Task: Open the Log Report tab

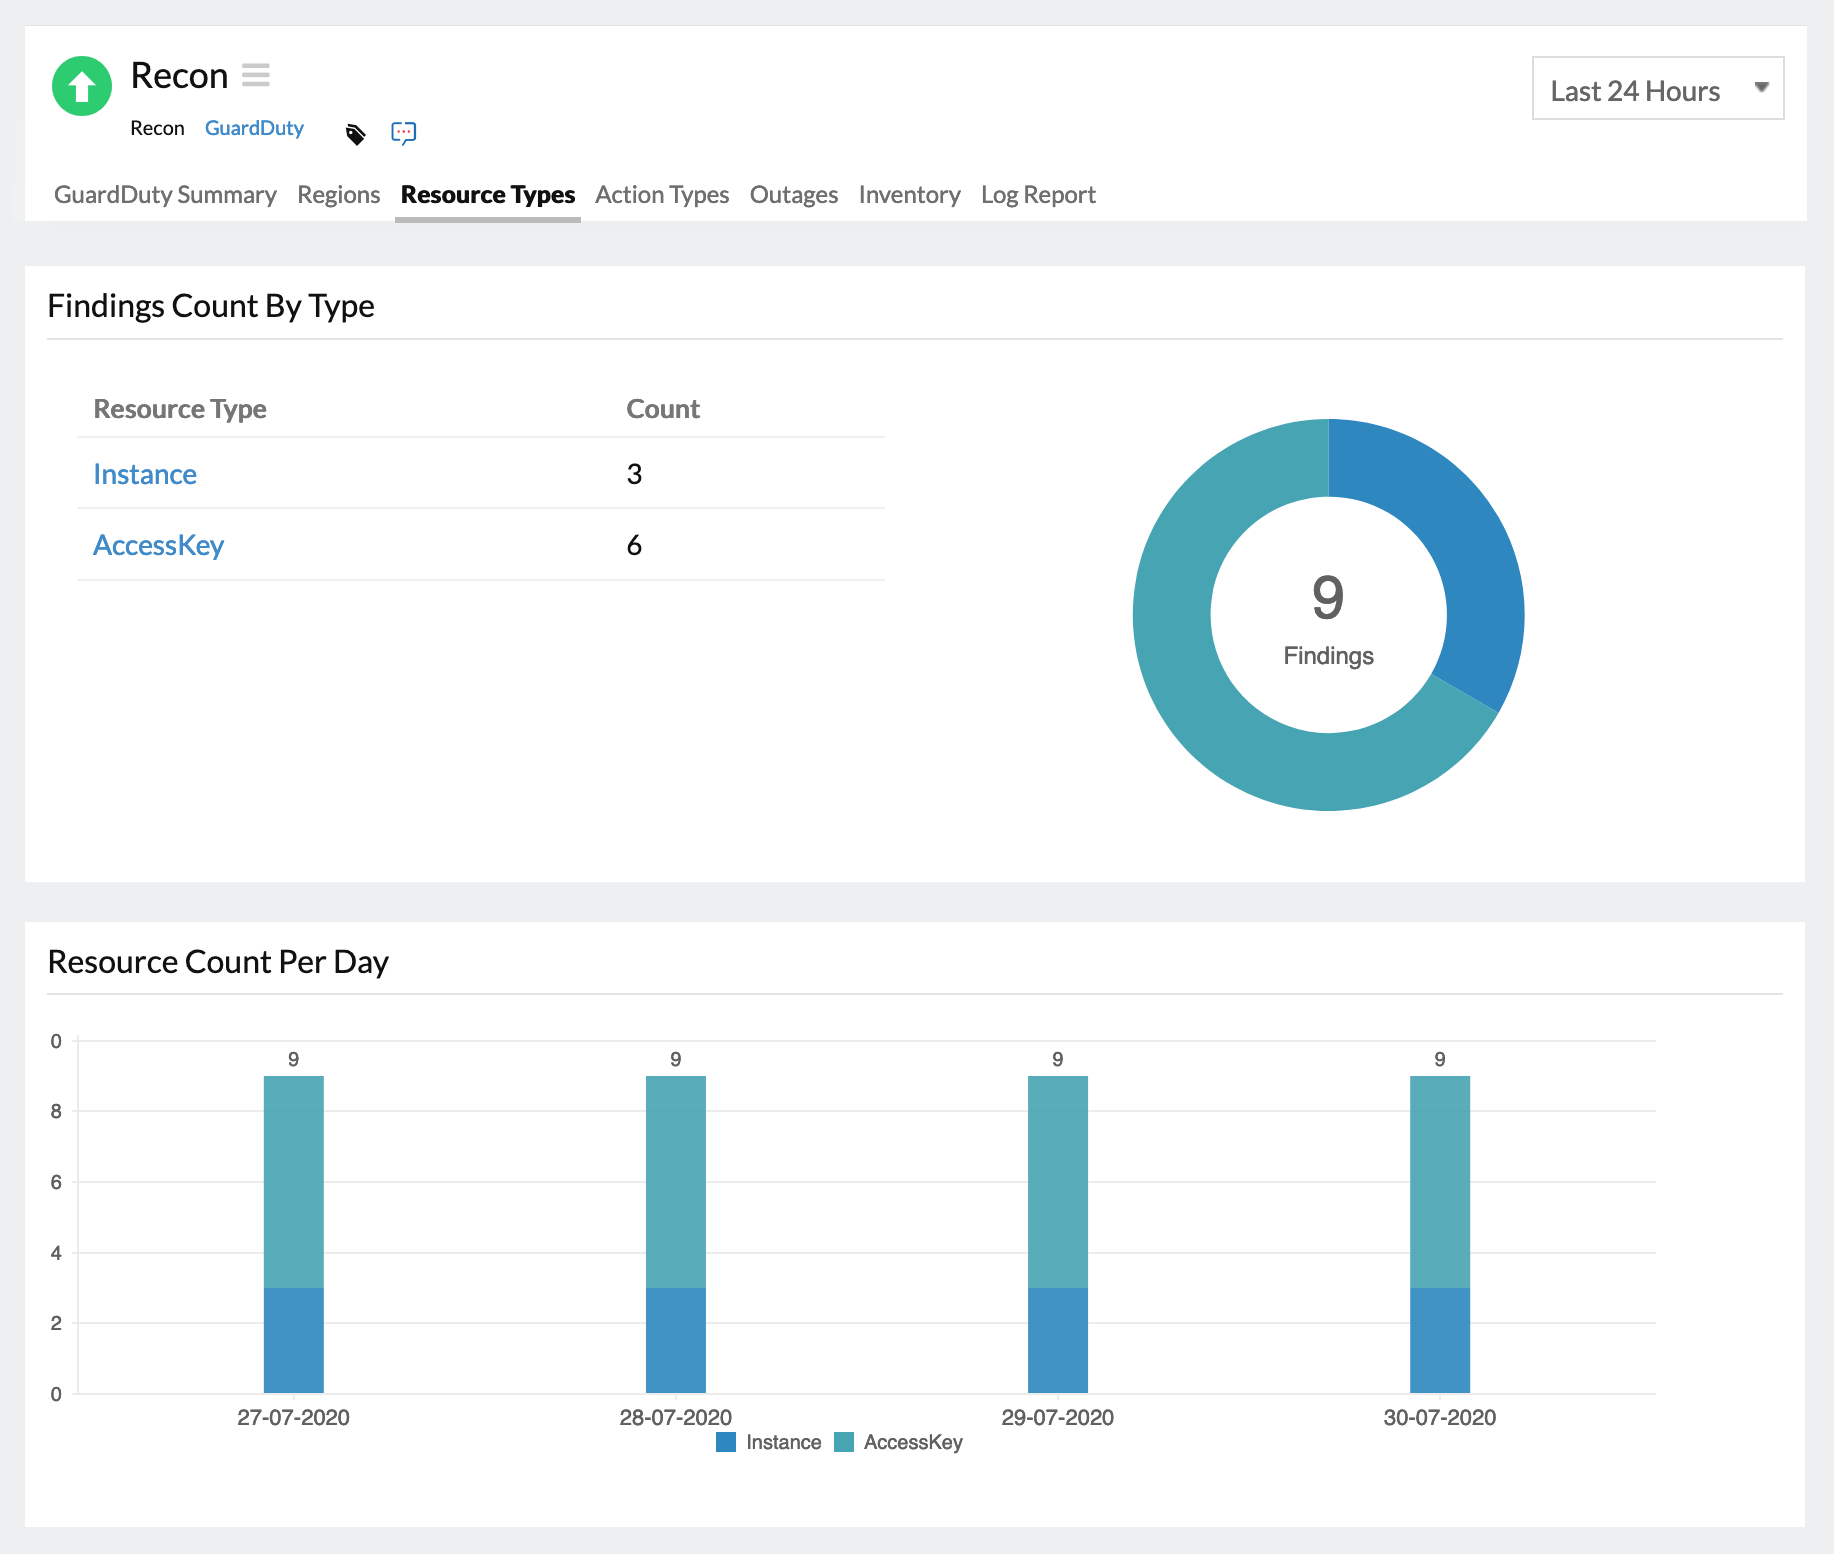Action: click(1037, 194)
